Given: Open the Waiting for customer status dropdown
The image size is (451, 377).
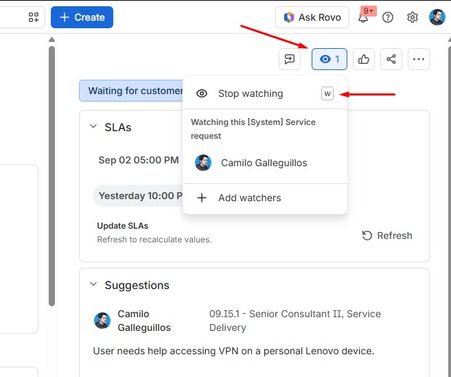Looking at the screenshot, I should pos(131,91).
